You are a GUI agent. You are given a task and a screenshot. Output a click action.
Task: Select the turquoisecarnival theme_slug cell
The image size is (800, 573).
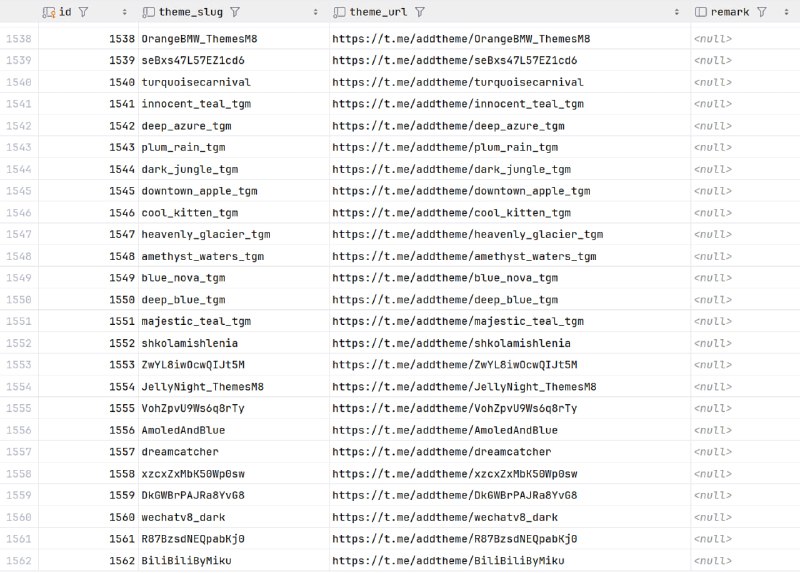coord(196,82)
